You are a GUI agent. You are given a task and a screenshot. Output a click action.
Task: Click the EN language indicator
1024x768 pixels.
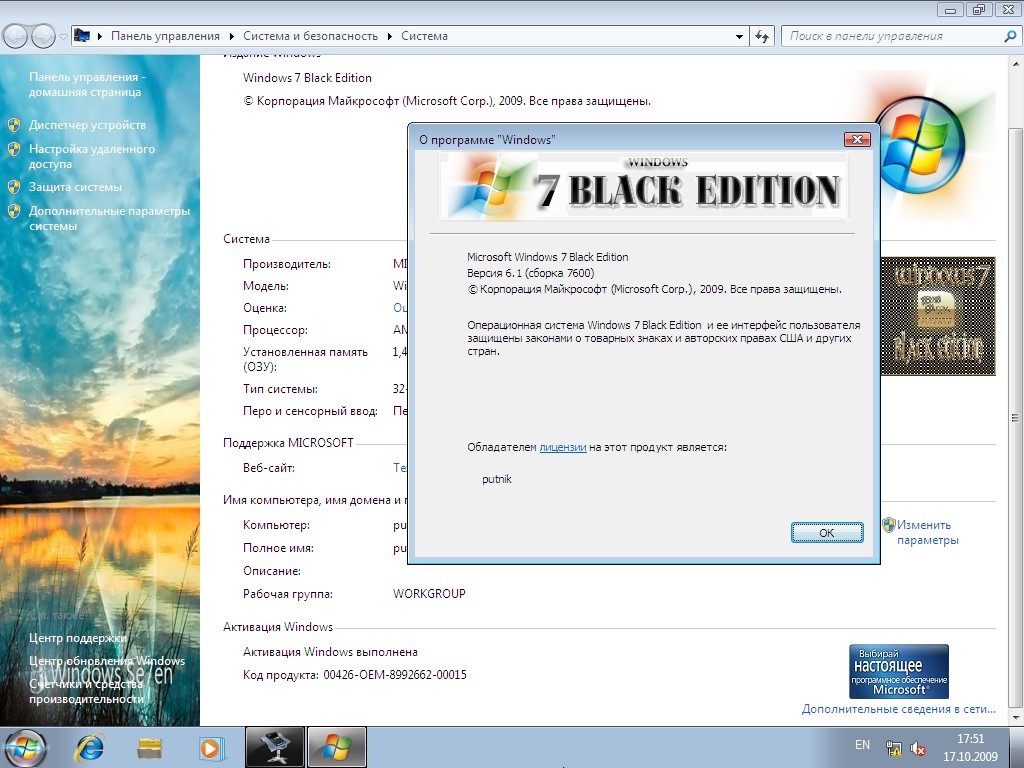862,744
